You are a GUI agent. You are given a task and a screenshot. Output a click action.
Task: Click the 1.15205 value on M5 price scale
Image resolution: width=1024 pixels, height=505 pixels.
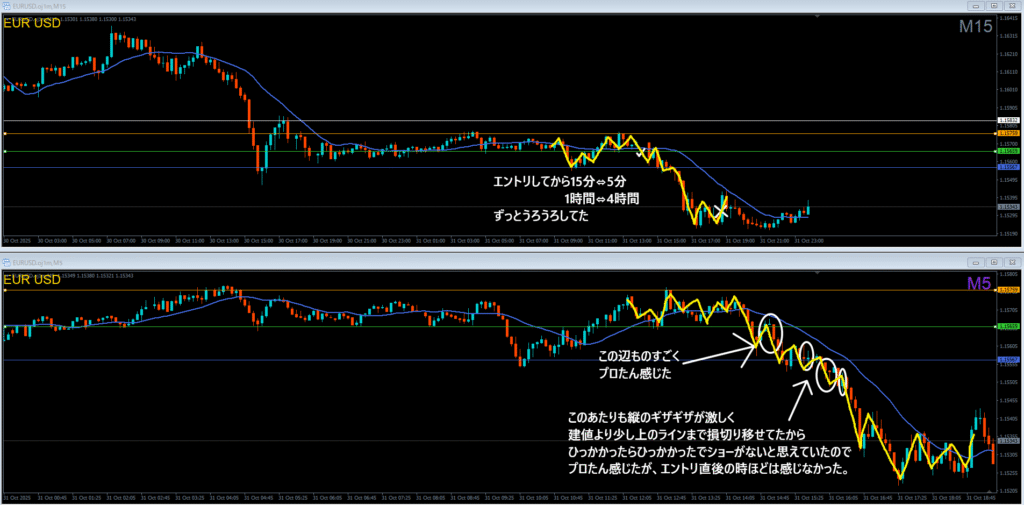pyautogui.click(x=1008, y=490)
